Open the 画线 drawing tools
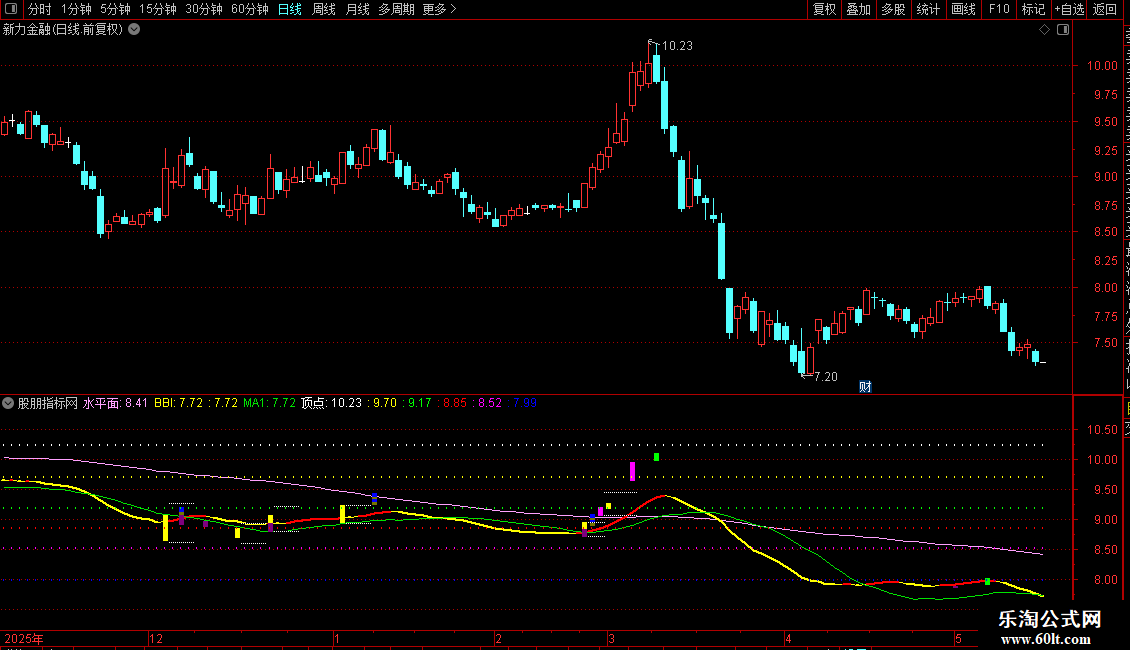 [x=963, y=9]
